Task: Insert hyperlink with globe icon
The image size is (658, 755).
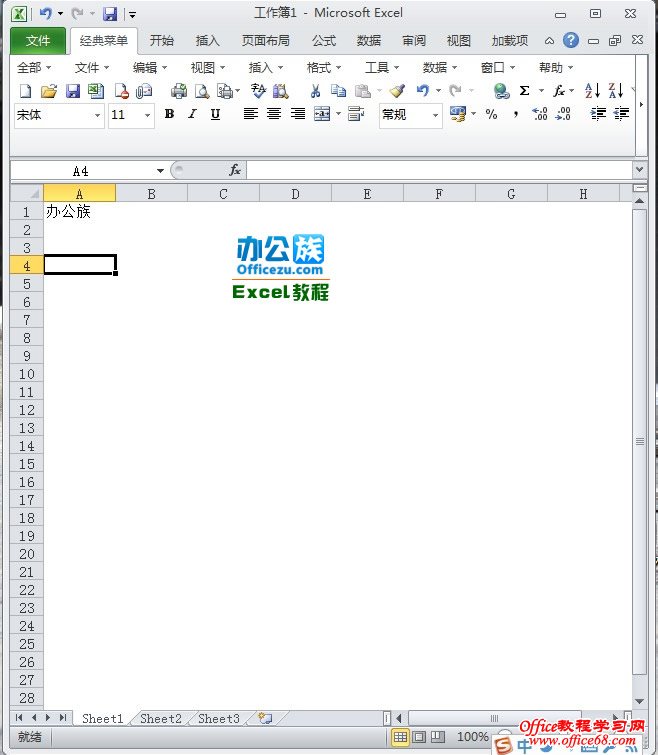Action: 501,91
